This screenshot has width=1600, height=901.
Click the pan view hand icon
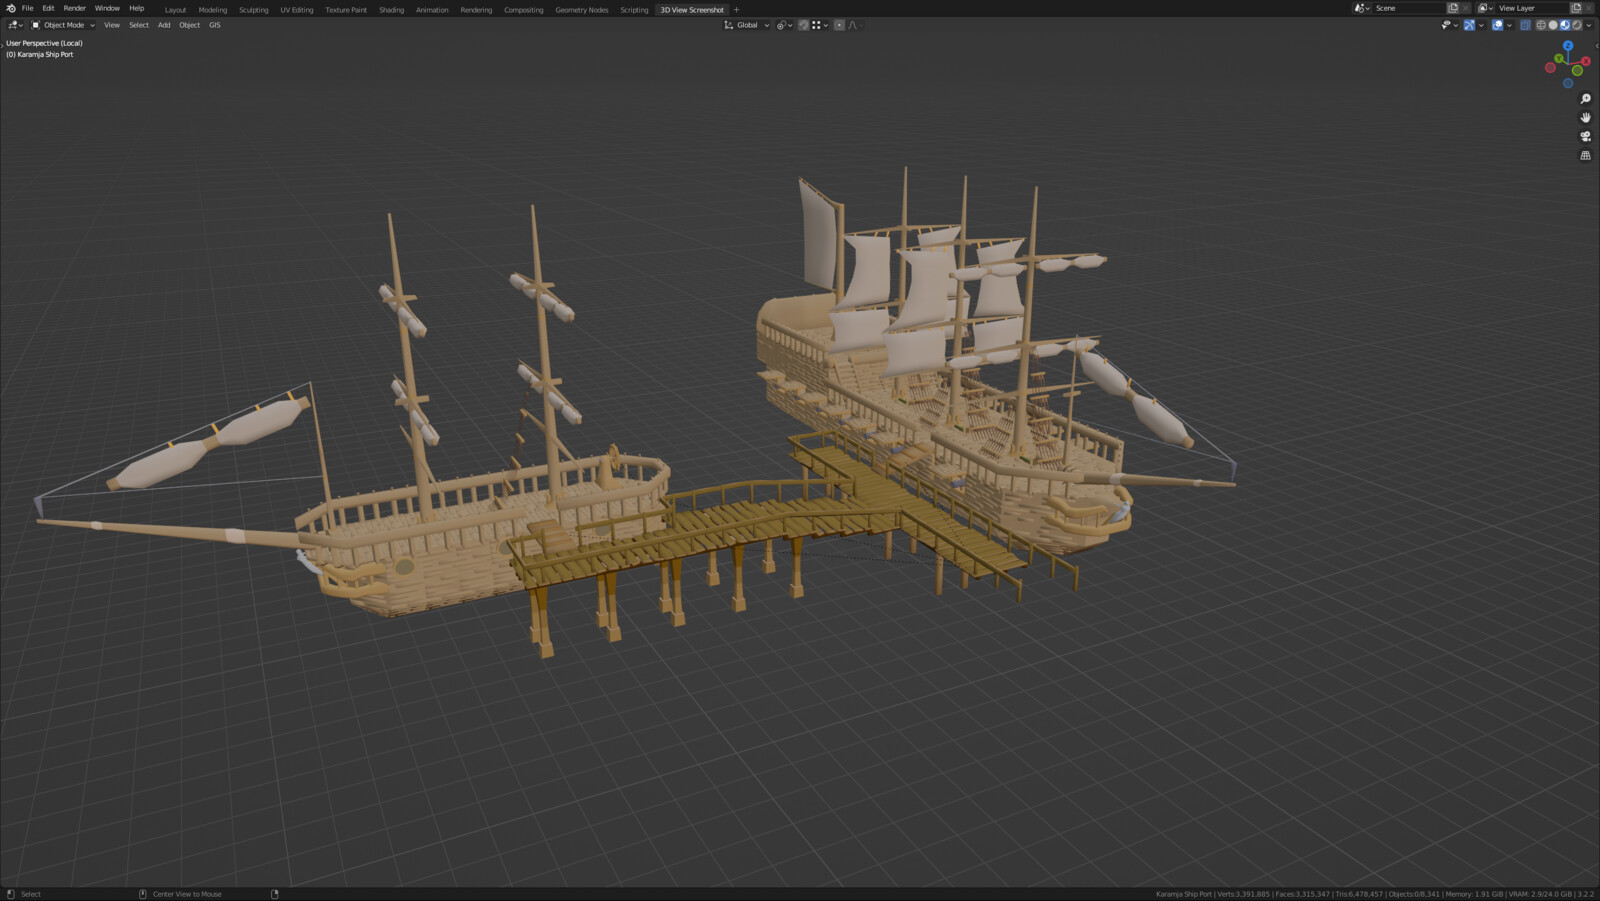coord(1585,117)
